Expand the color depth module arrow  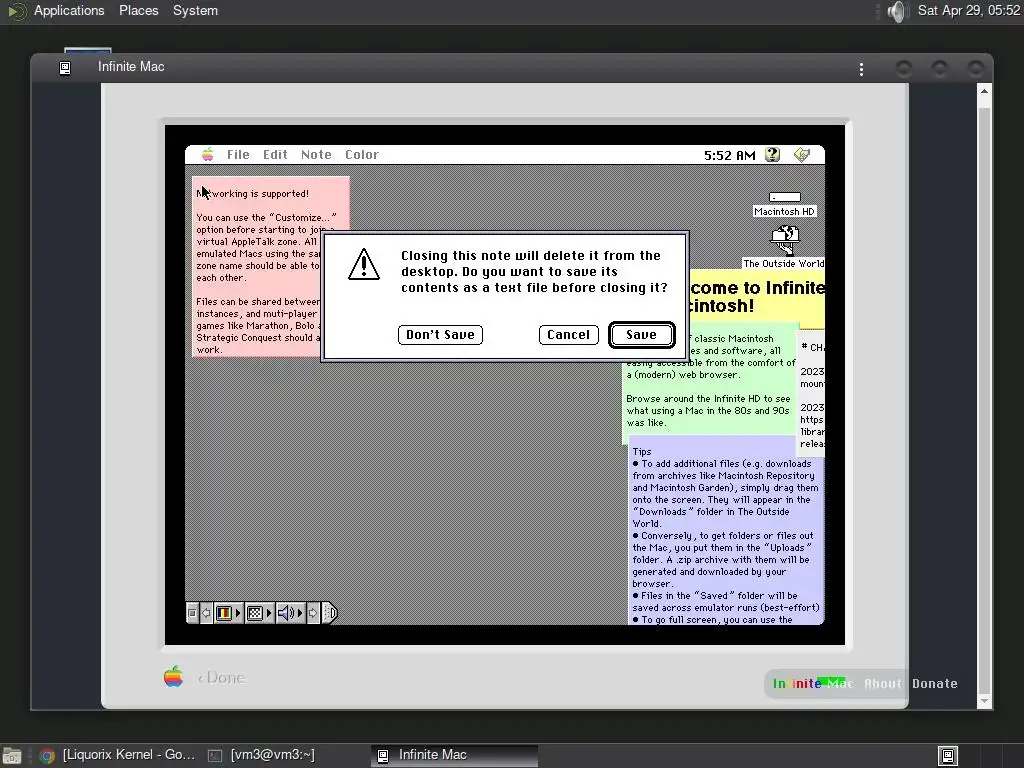pyautogui.click(x=238, y=613)
